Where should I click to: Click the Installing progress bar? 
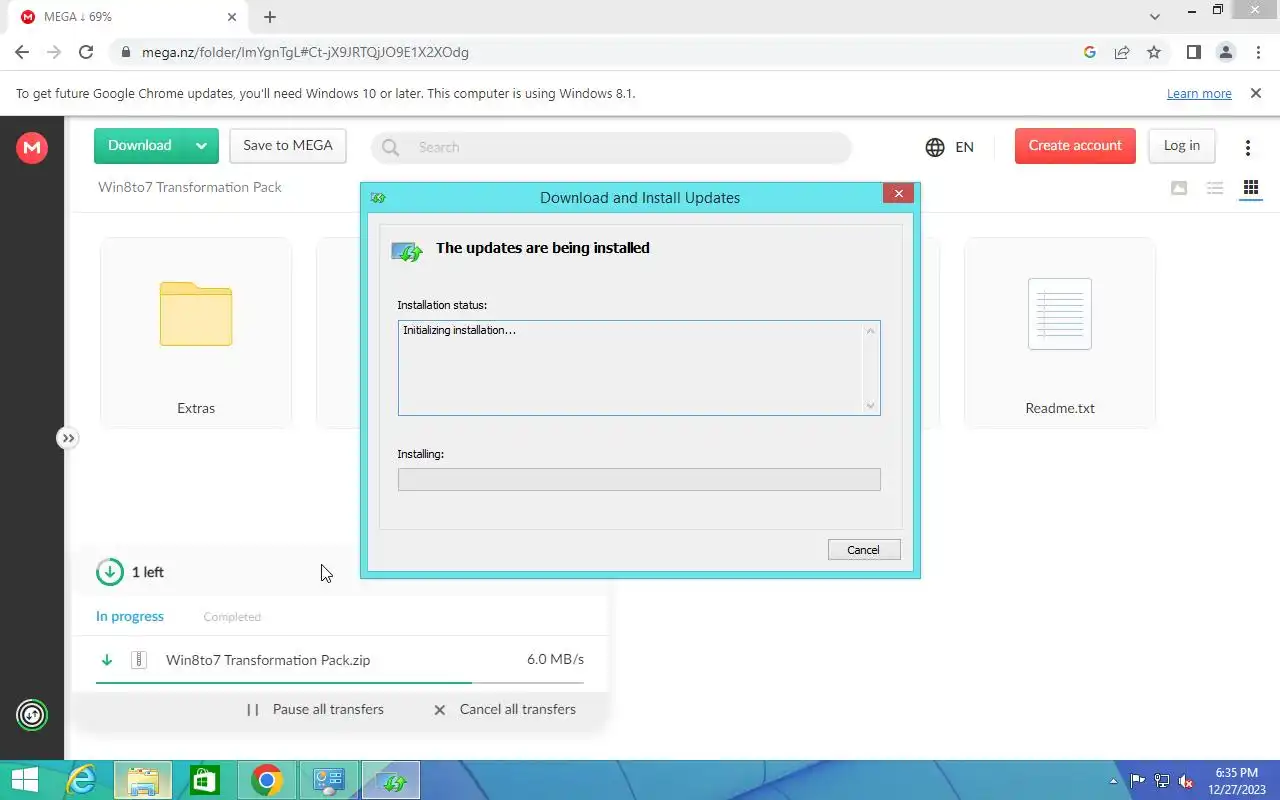639,480
